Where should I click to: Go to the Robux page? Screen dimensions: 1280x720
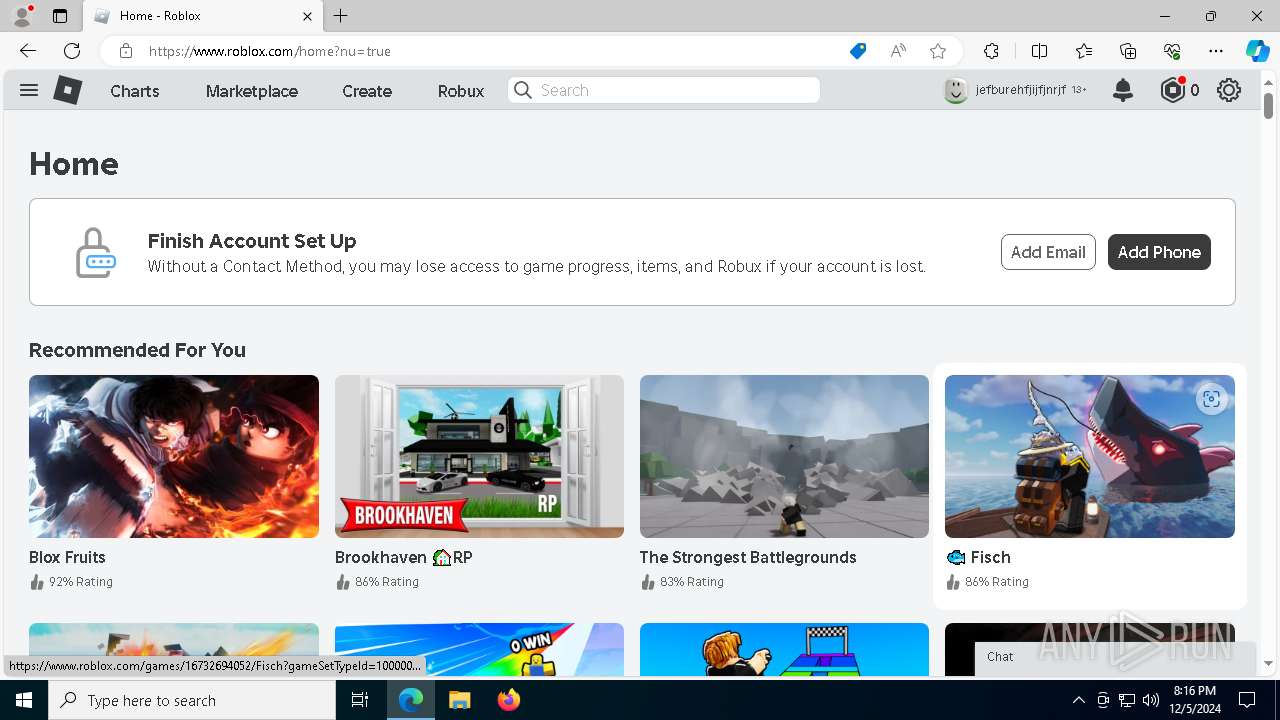[461, 91]
